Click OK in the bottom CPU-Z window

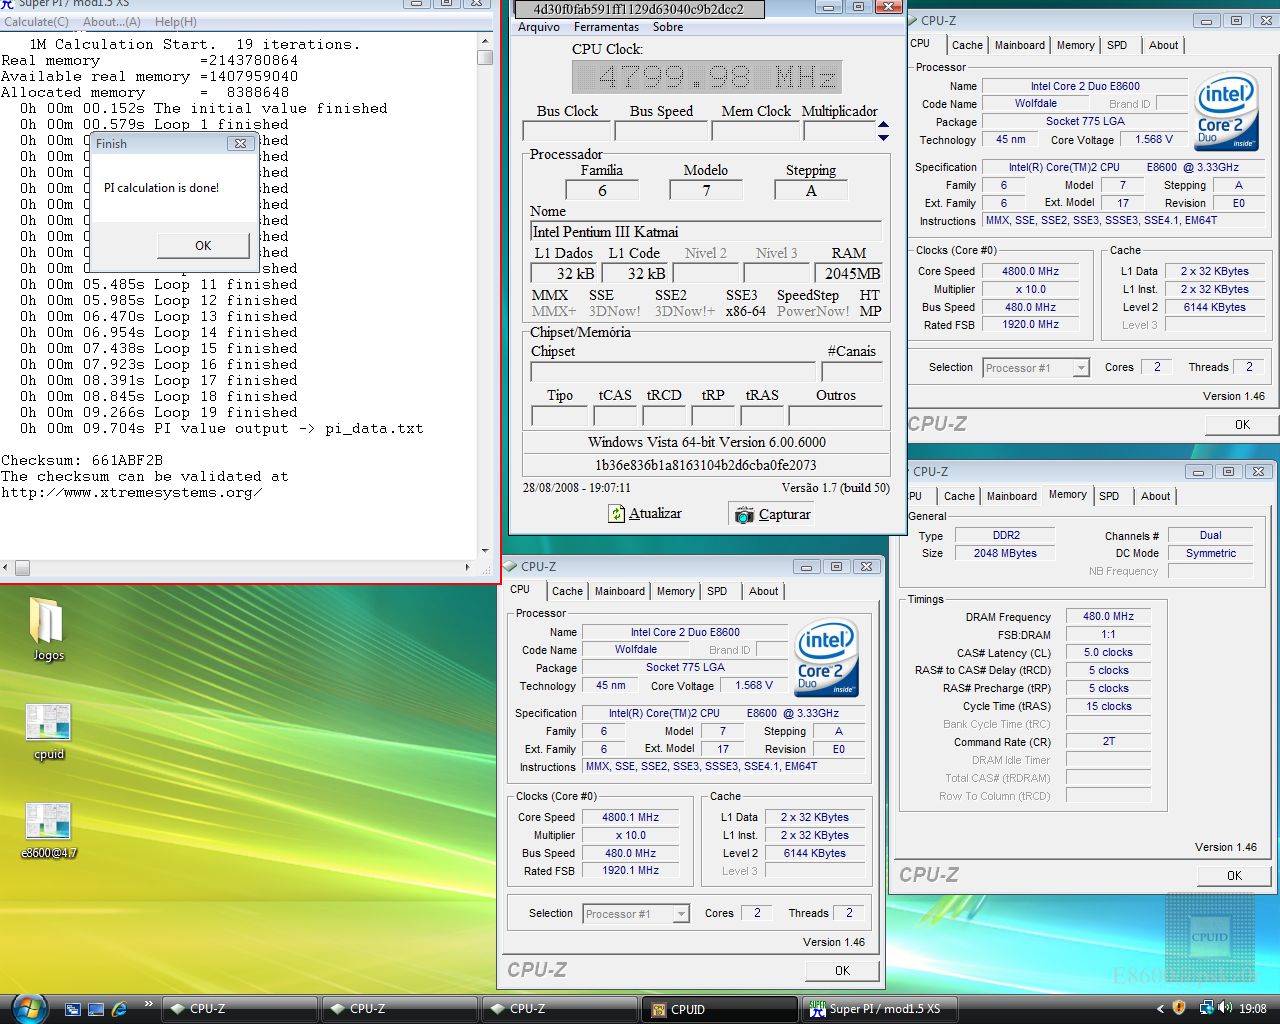click(x=842, y=970)
